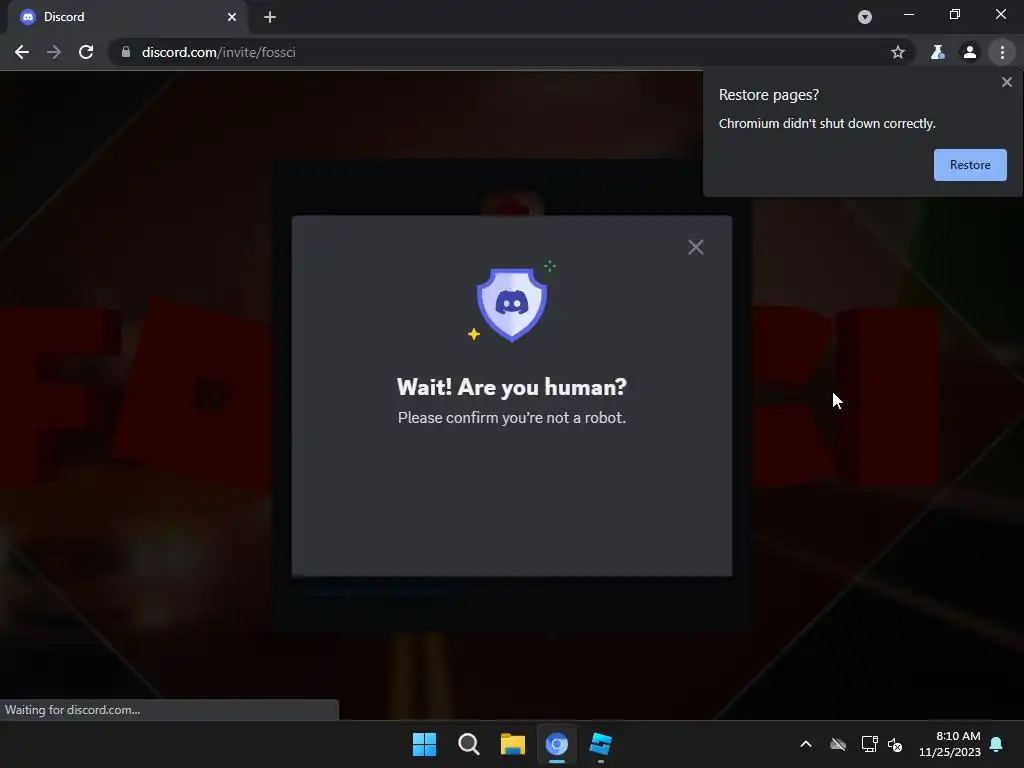Click the Discord shield logo

point(511,304)
